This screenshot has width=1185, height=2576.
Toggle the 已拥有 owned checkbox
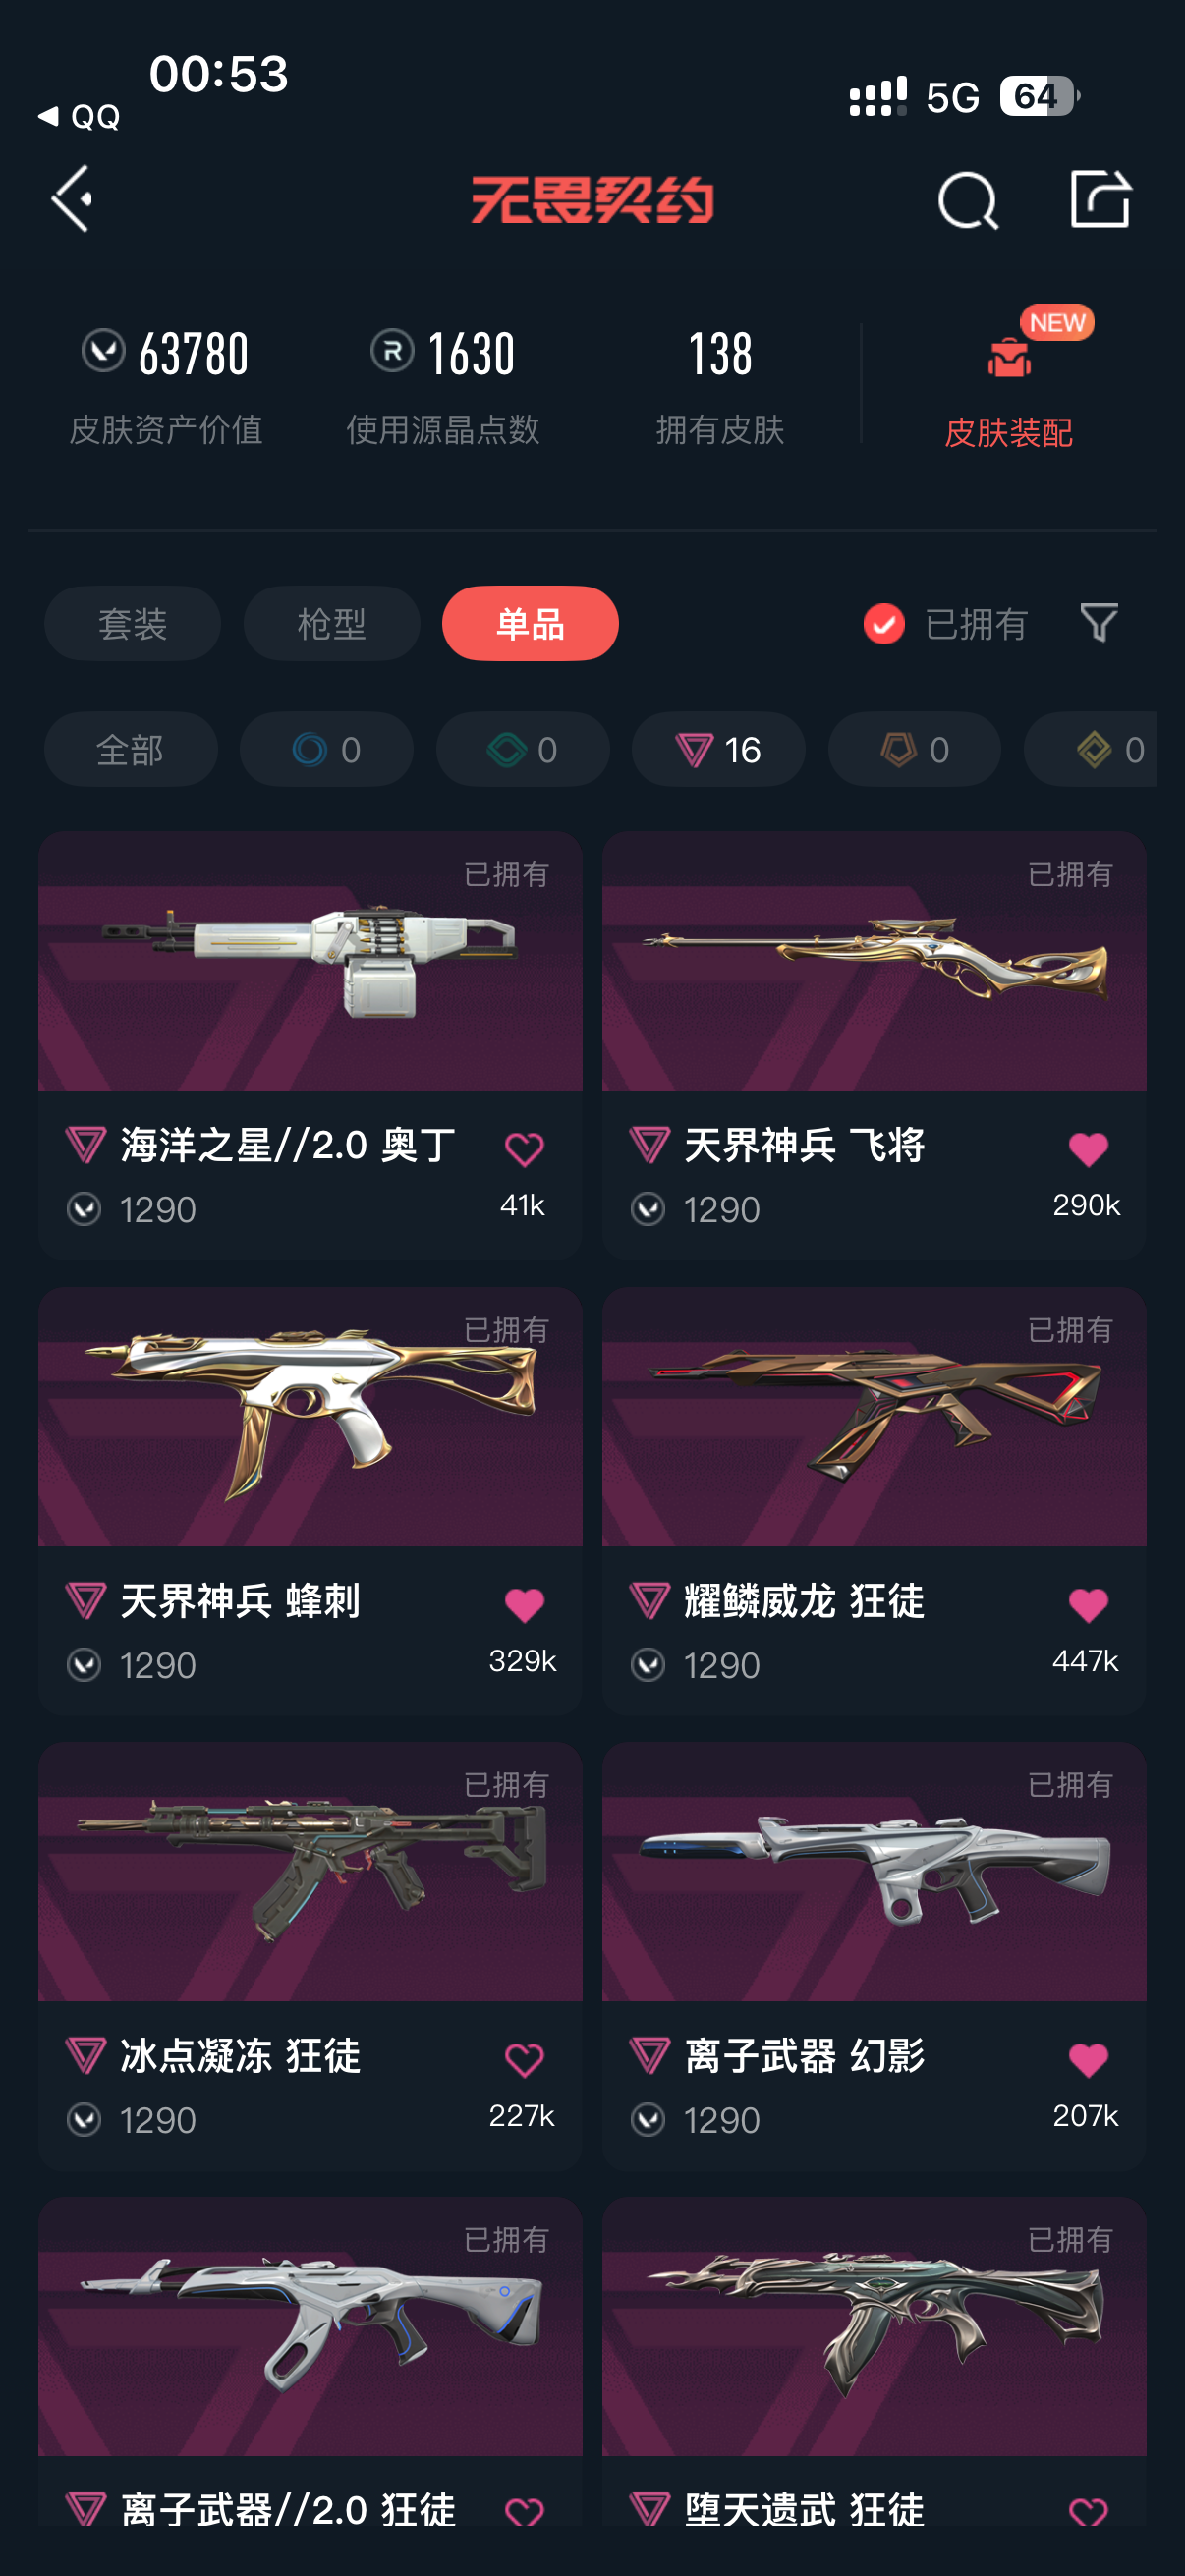(884, 623)
